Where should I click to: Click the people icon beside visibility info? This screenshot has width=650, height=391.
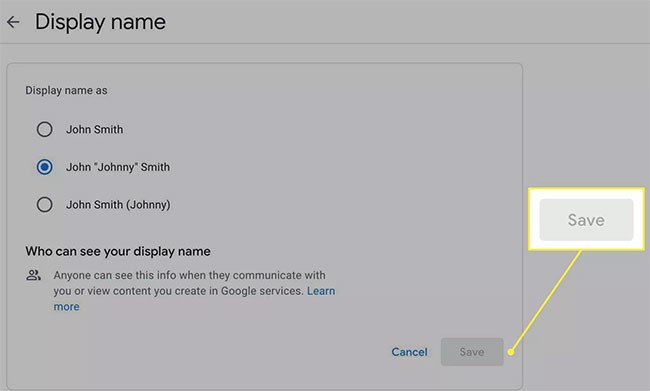[33, 275]
